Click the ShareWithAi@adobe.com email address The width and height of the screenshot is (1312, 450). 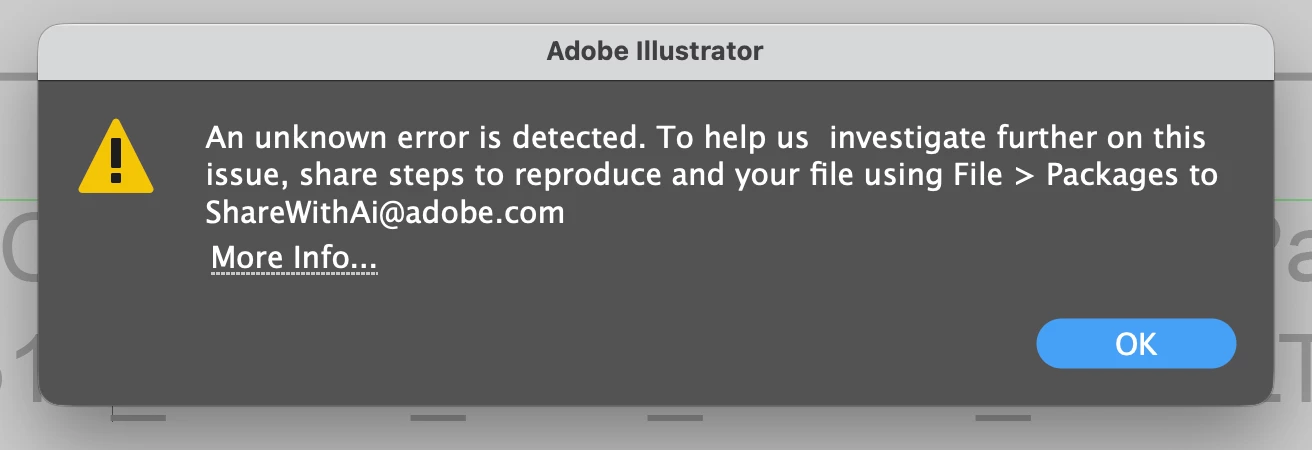click(385, 213)
